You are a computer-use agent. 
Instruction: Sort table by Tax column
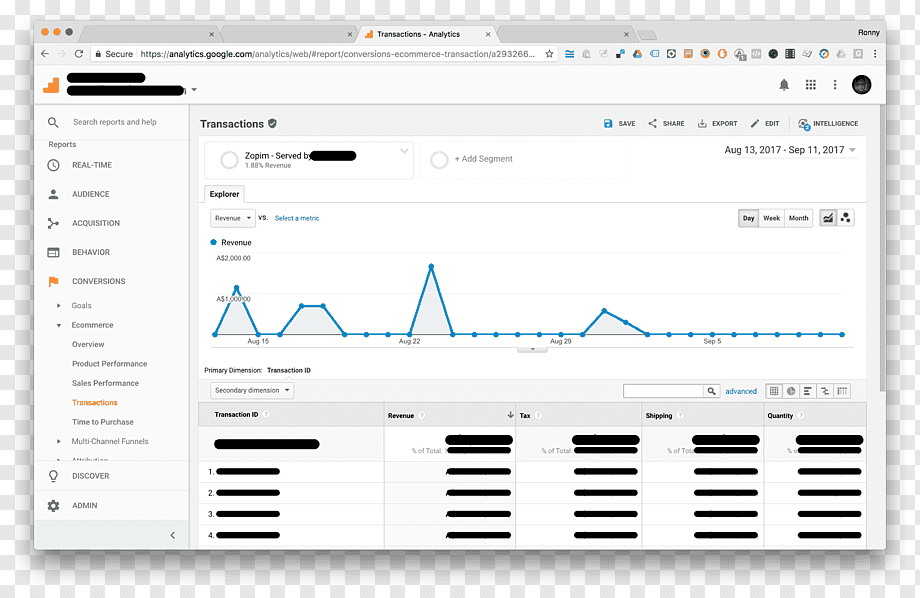tap(525, 415)
